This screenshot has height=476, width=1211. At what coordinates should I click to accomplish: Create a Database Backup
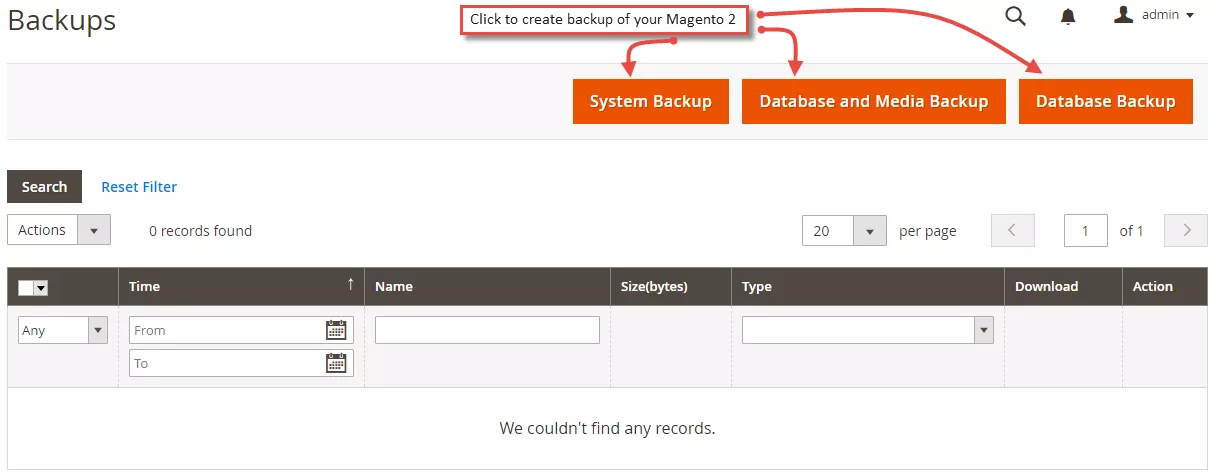(x=1105, y=102)
